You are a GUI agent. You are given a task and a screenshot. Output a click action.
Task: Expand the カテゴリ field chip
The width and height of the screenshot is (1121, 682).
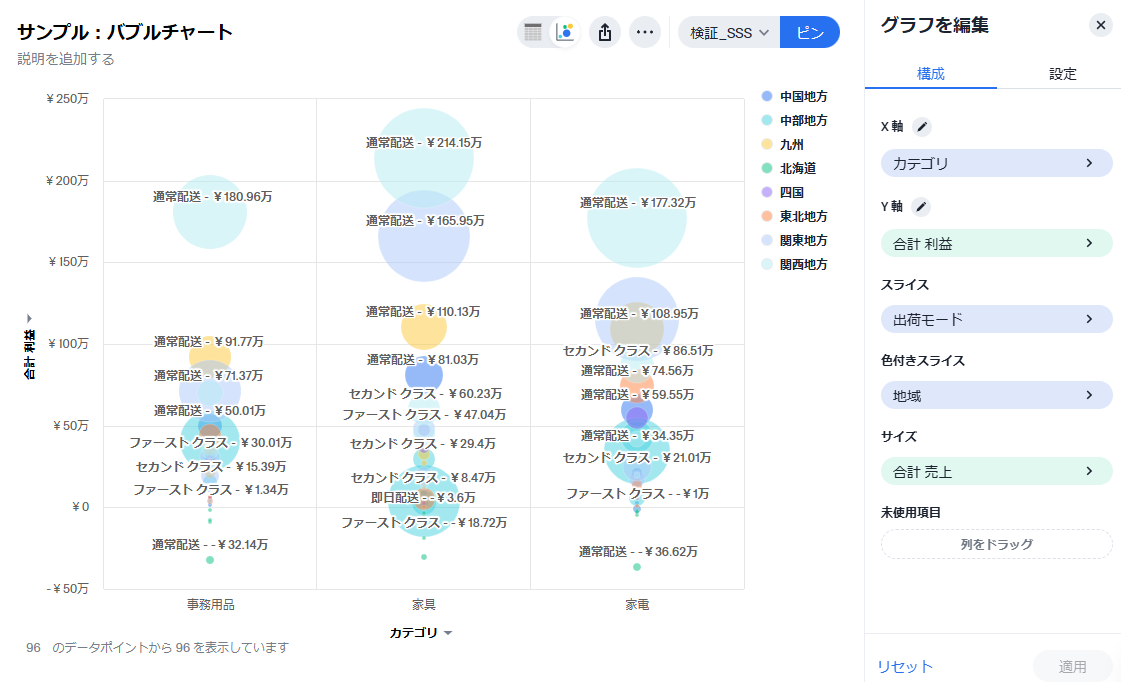[996, 163]
